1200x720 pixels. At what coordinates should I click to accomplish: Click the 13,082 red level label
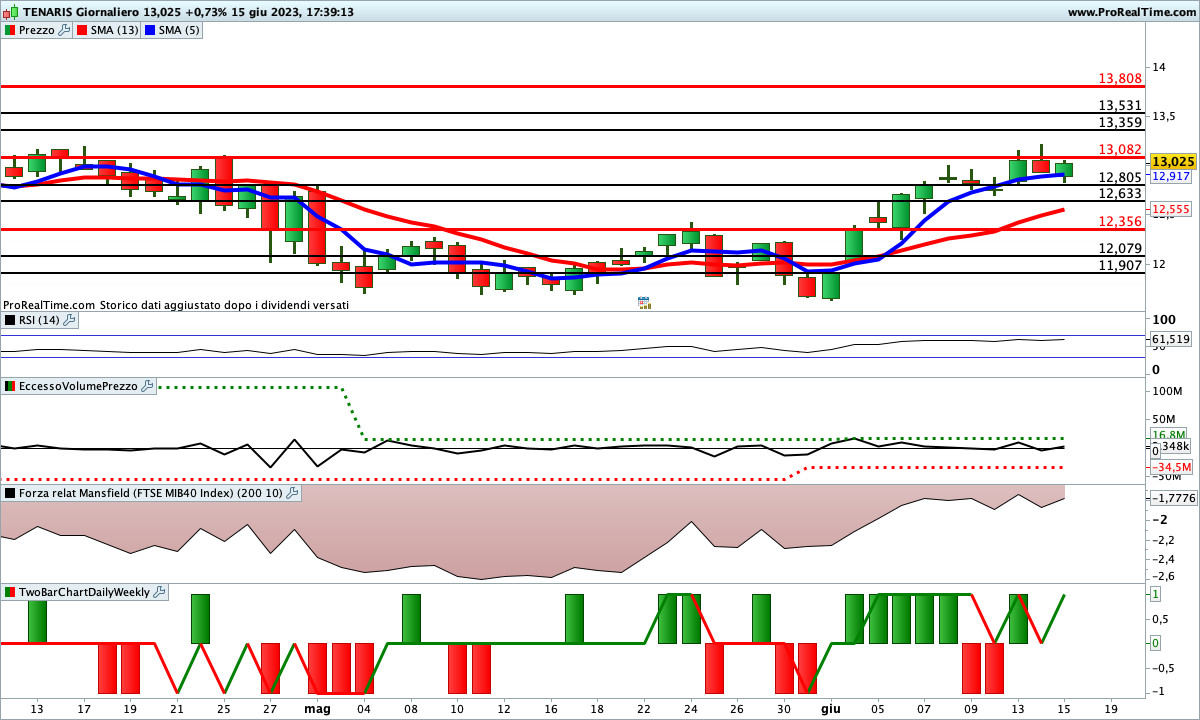[1120, 149]
